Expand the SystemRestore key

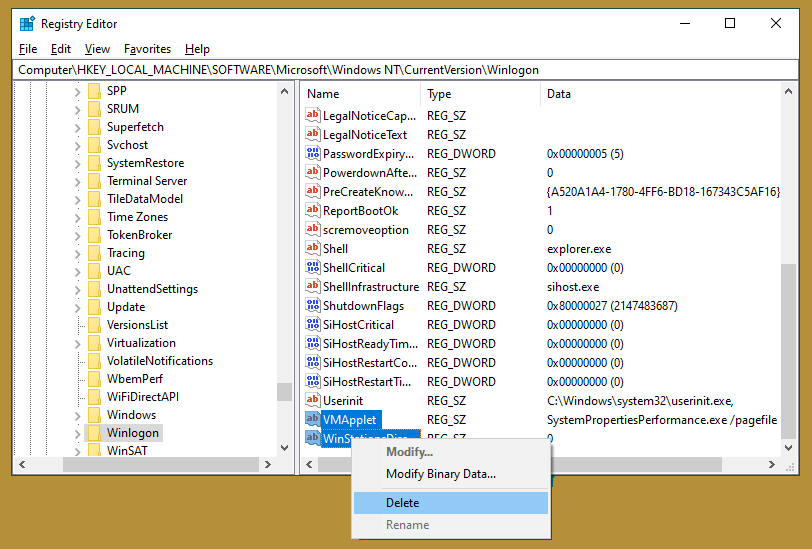[77, 164]
